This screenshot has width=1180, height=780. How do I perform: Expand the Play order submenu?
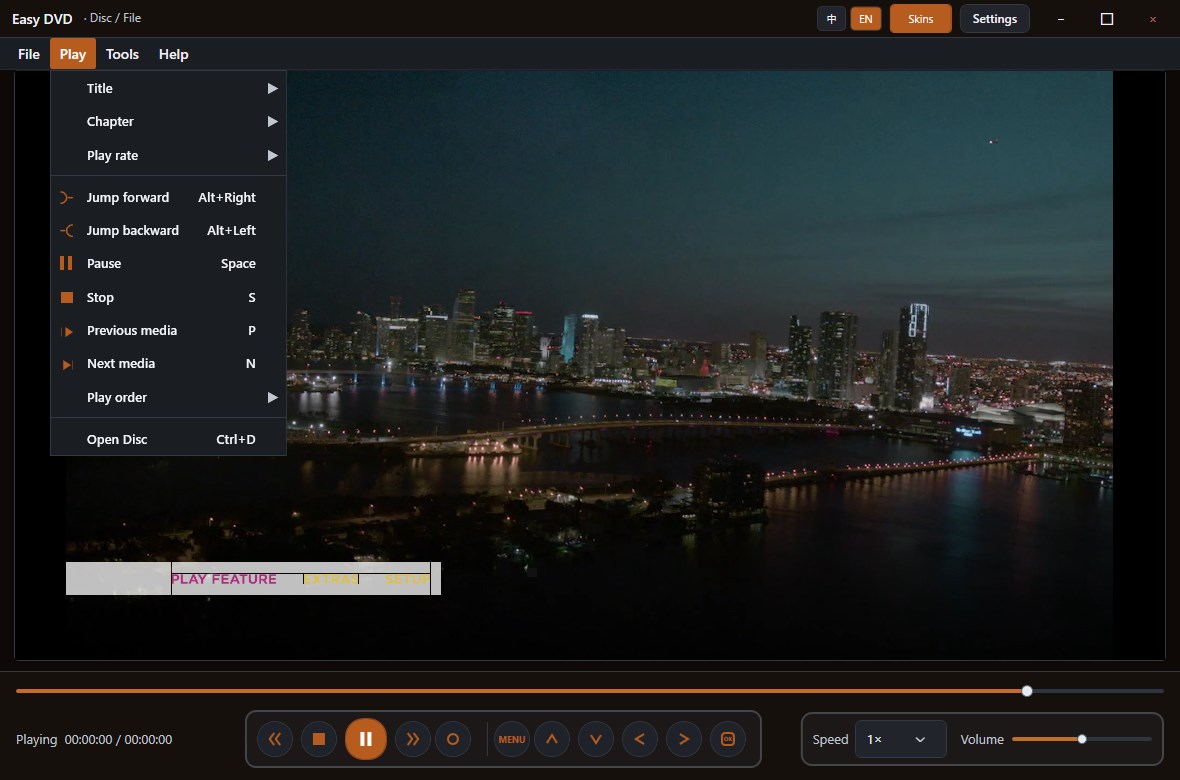tap(169, 397)
